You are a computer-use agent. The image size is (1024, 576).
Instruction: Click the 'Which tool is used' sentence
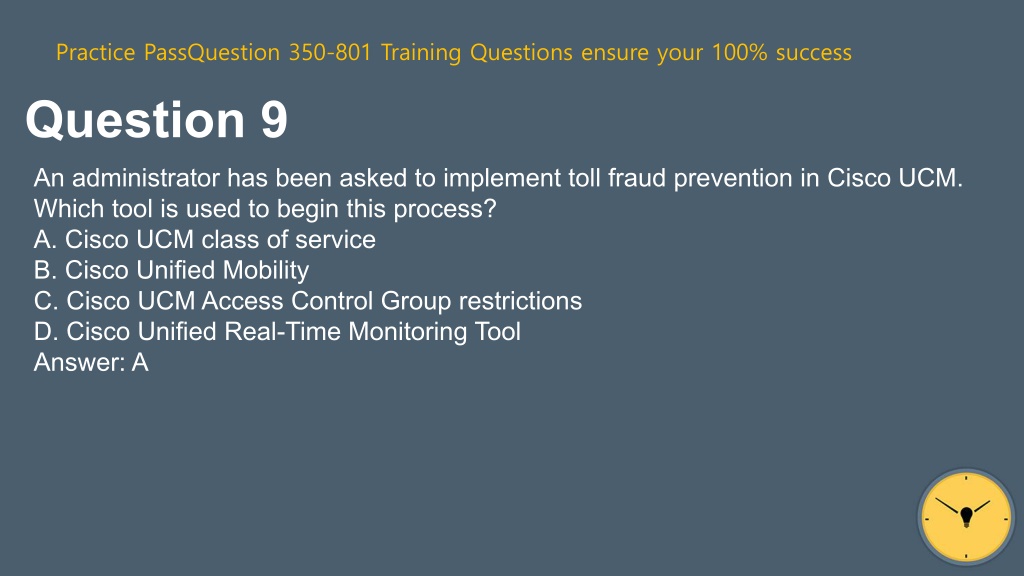coord(264,209)
